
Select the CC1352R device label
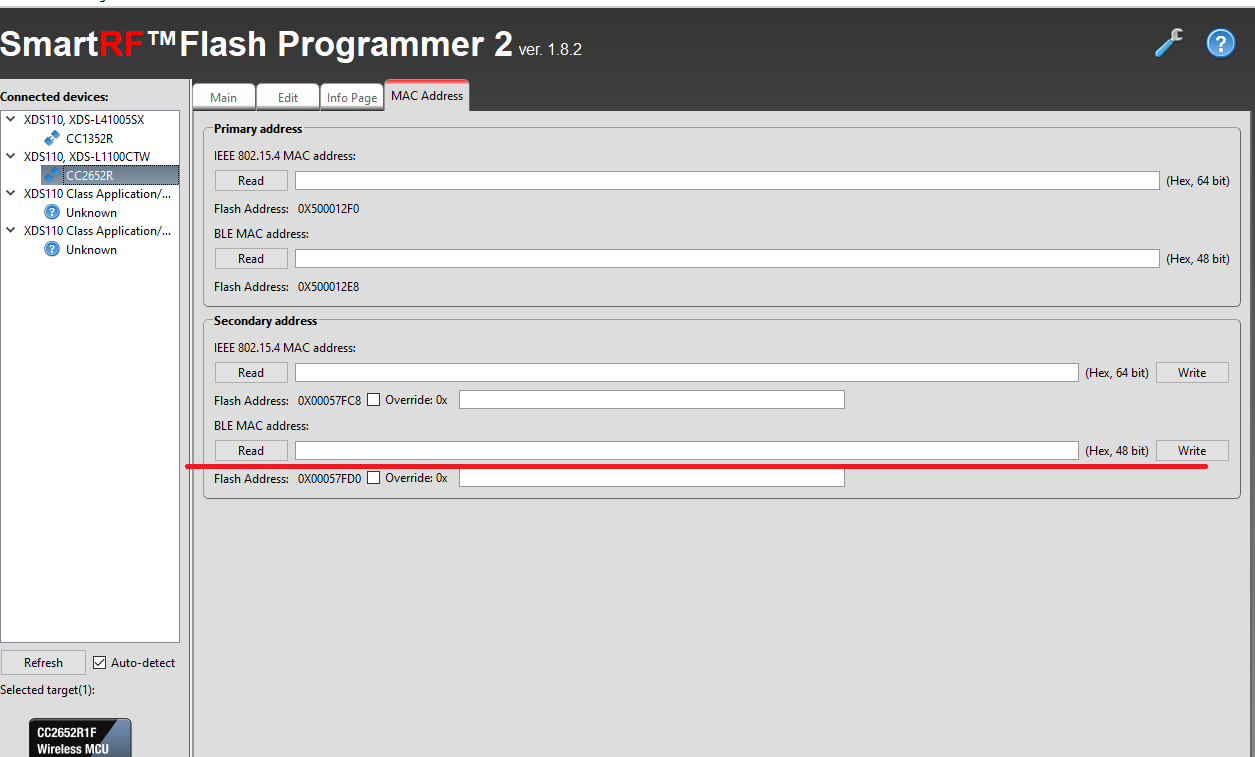90,138
